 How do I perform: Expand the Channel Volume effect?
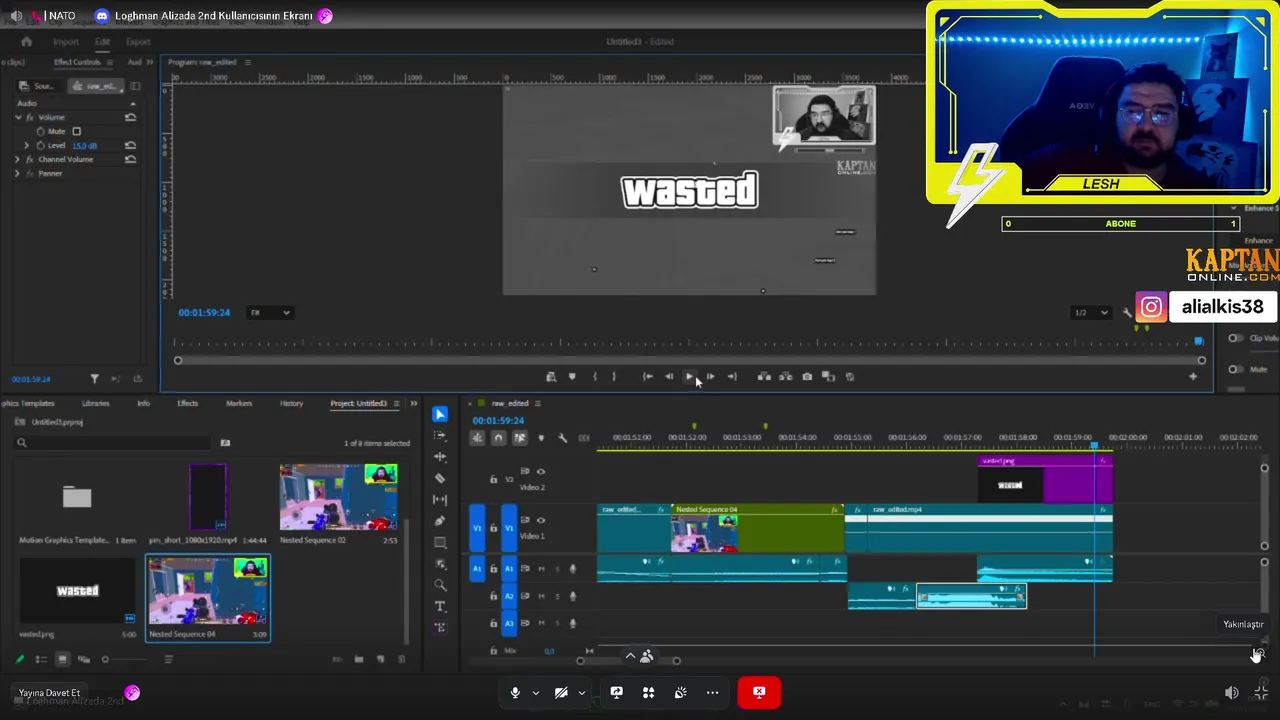(x=17, y=159)
